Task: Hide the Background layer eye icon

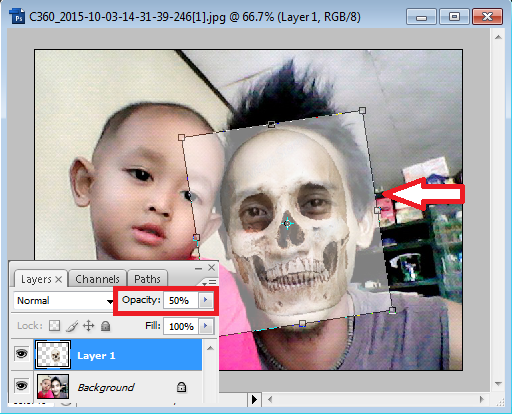Action: pyautogui.click(x=21, y=386)
